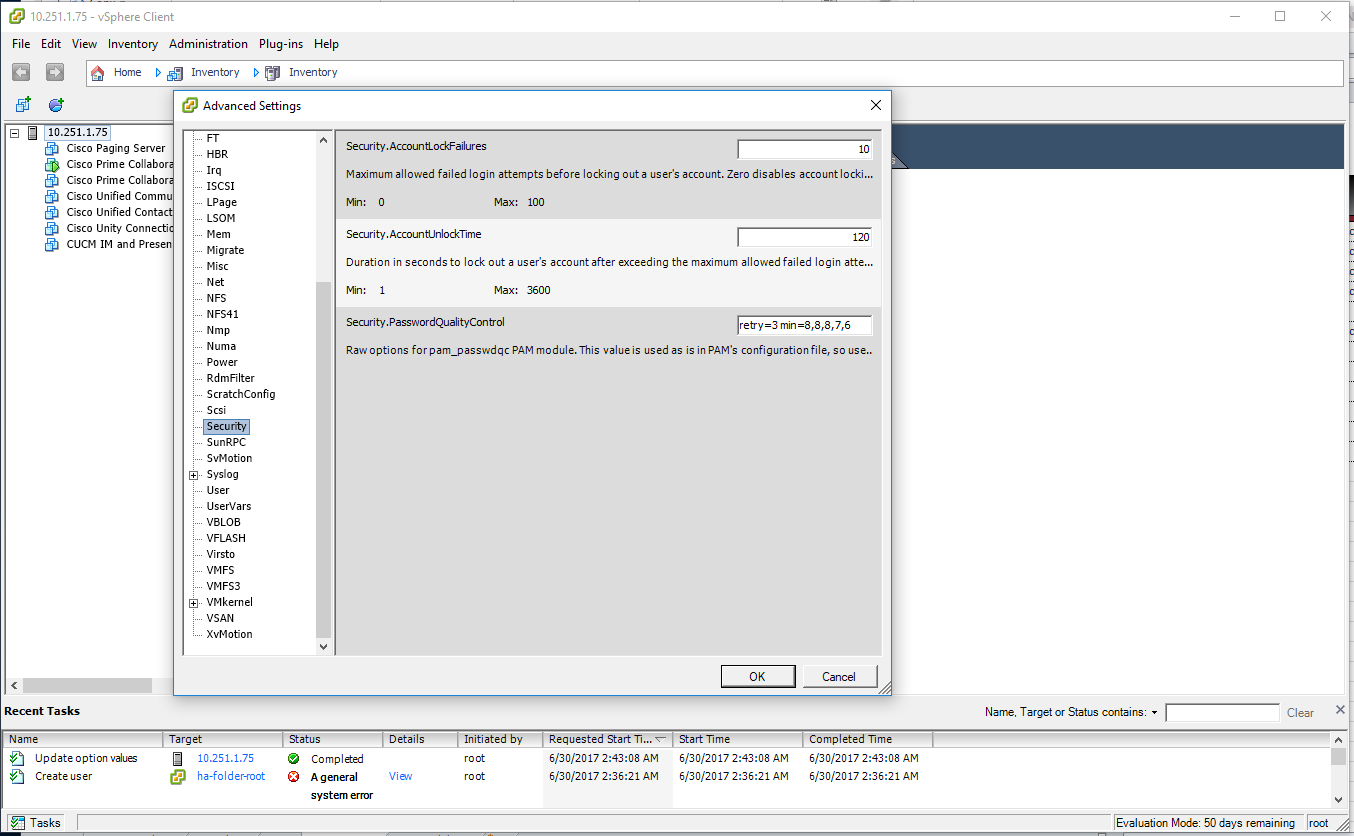Screen dimensions: 1354x836
Task: Collapse the 10.251.1.75 tree node
Action: coord(13,131)
